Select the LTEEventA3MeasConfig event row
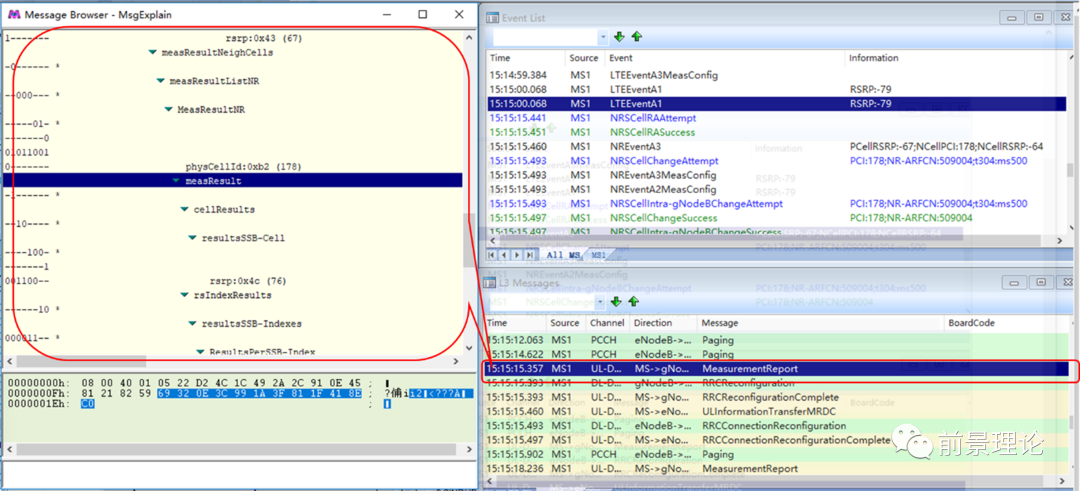This screenshot has height=491, width=1080. 777,75
